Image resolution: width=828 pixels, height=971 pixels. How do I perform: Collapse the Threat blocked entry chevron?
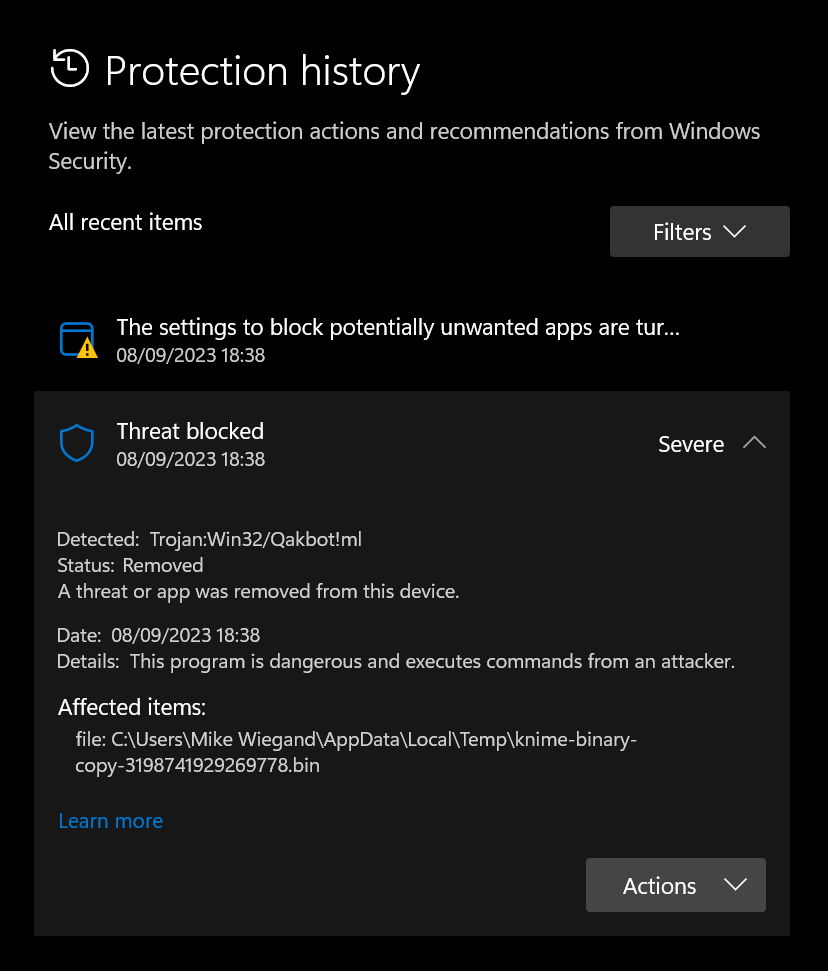[754, 443]
